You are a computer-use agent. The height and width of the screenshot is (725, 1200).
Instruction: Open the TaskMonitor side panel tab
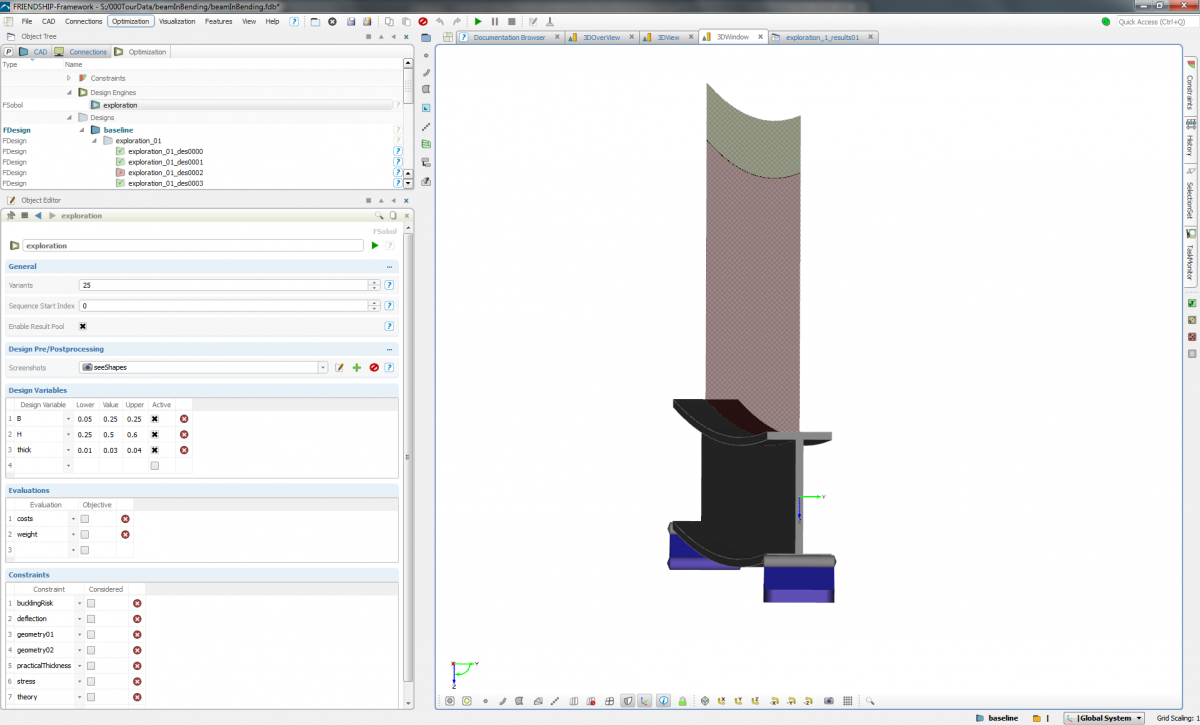click(1191, 259)
